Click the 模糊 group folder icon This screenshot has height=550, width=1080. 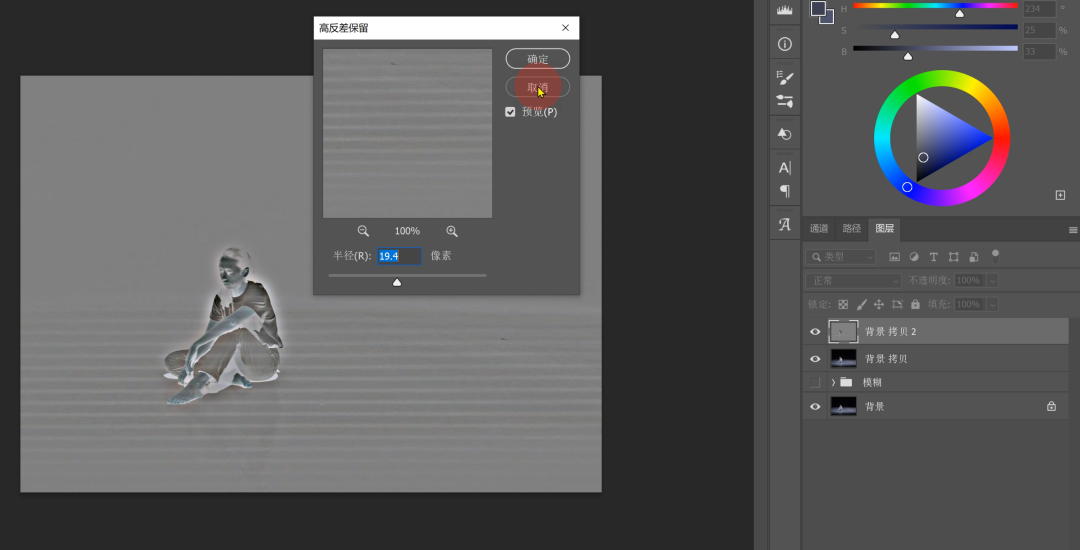[x=846, y=382]
